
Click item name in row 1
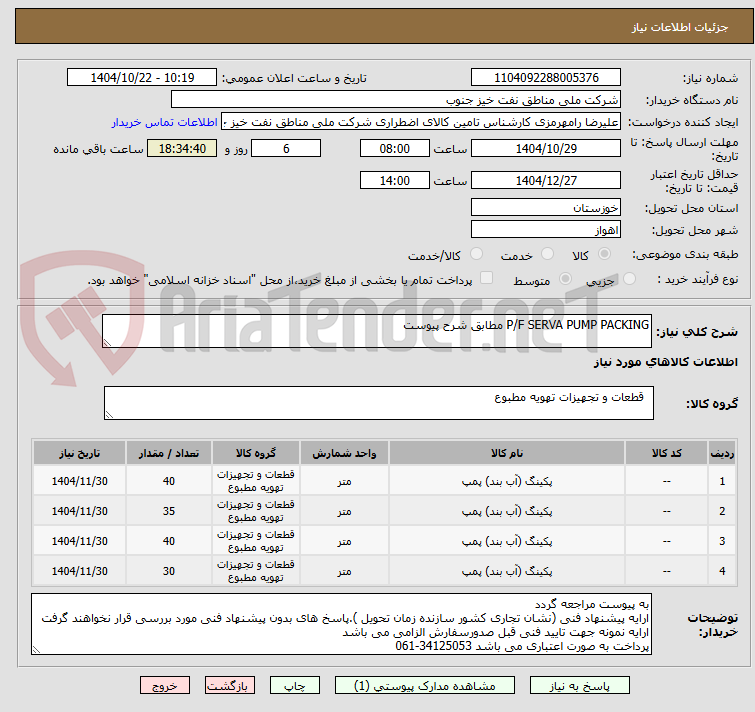(507, 481)
